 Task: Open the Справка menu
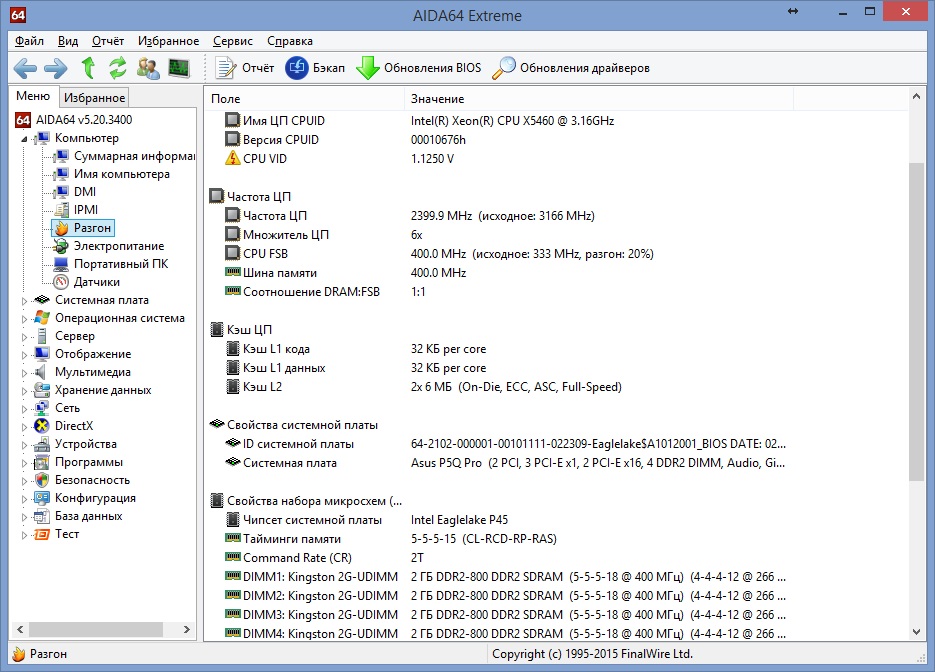click(290, 41)
